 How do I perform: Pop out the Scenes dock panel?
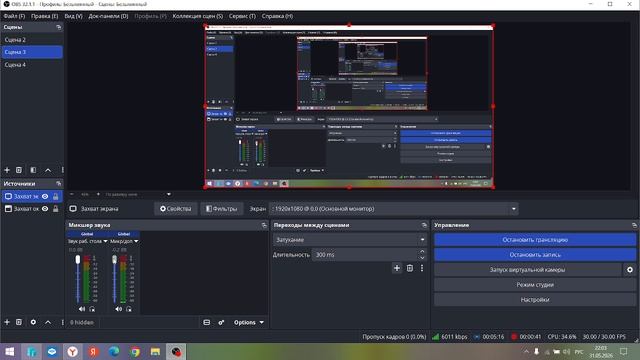[58, 27]
